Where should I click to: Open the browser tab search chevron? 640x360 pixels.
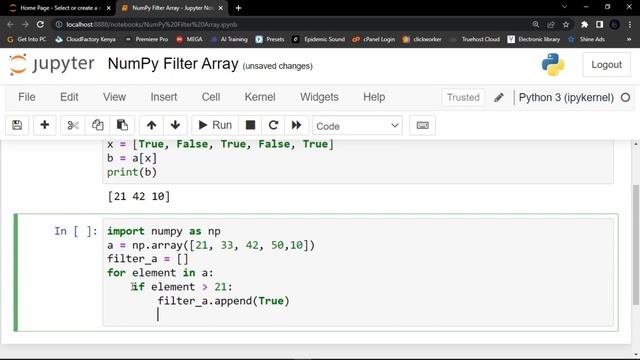(x=564, y=7)
